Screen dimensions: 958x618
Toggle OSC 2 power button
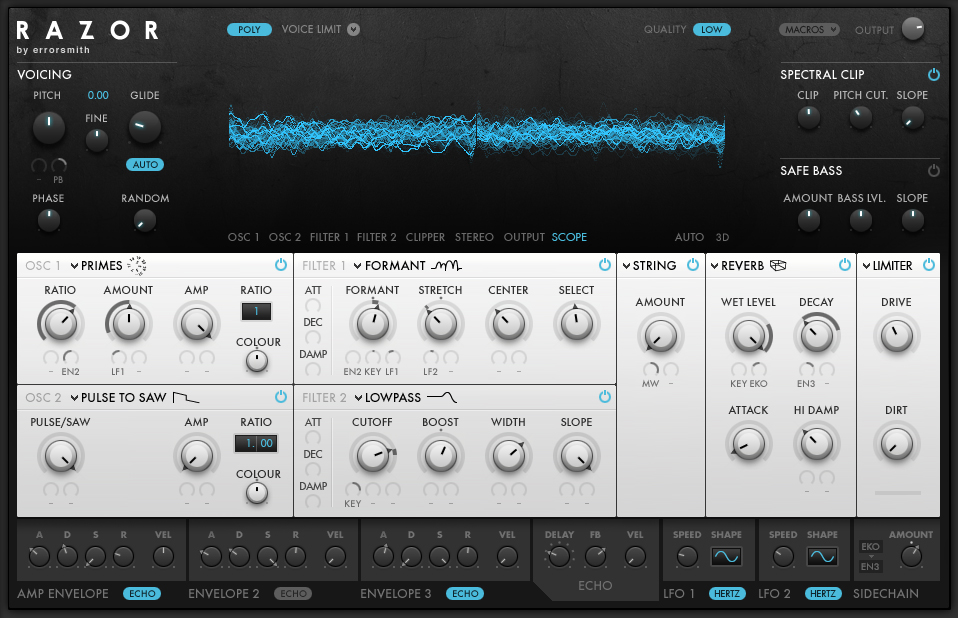[x=280, y=397]
